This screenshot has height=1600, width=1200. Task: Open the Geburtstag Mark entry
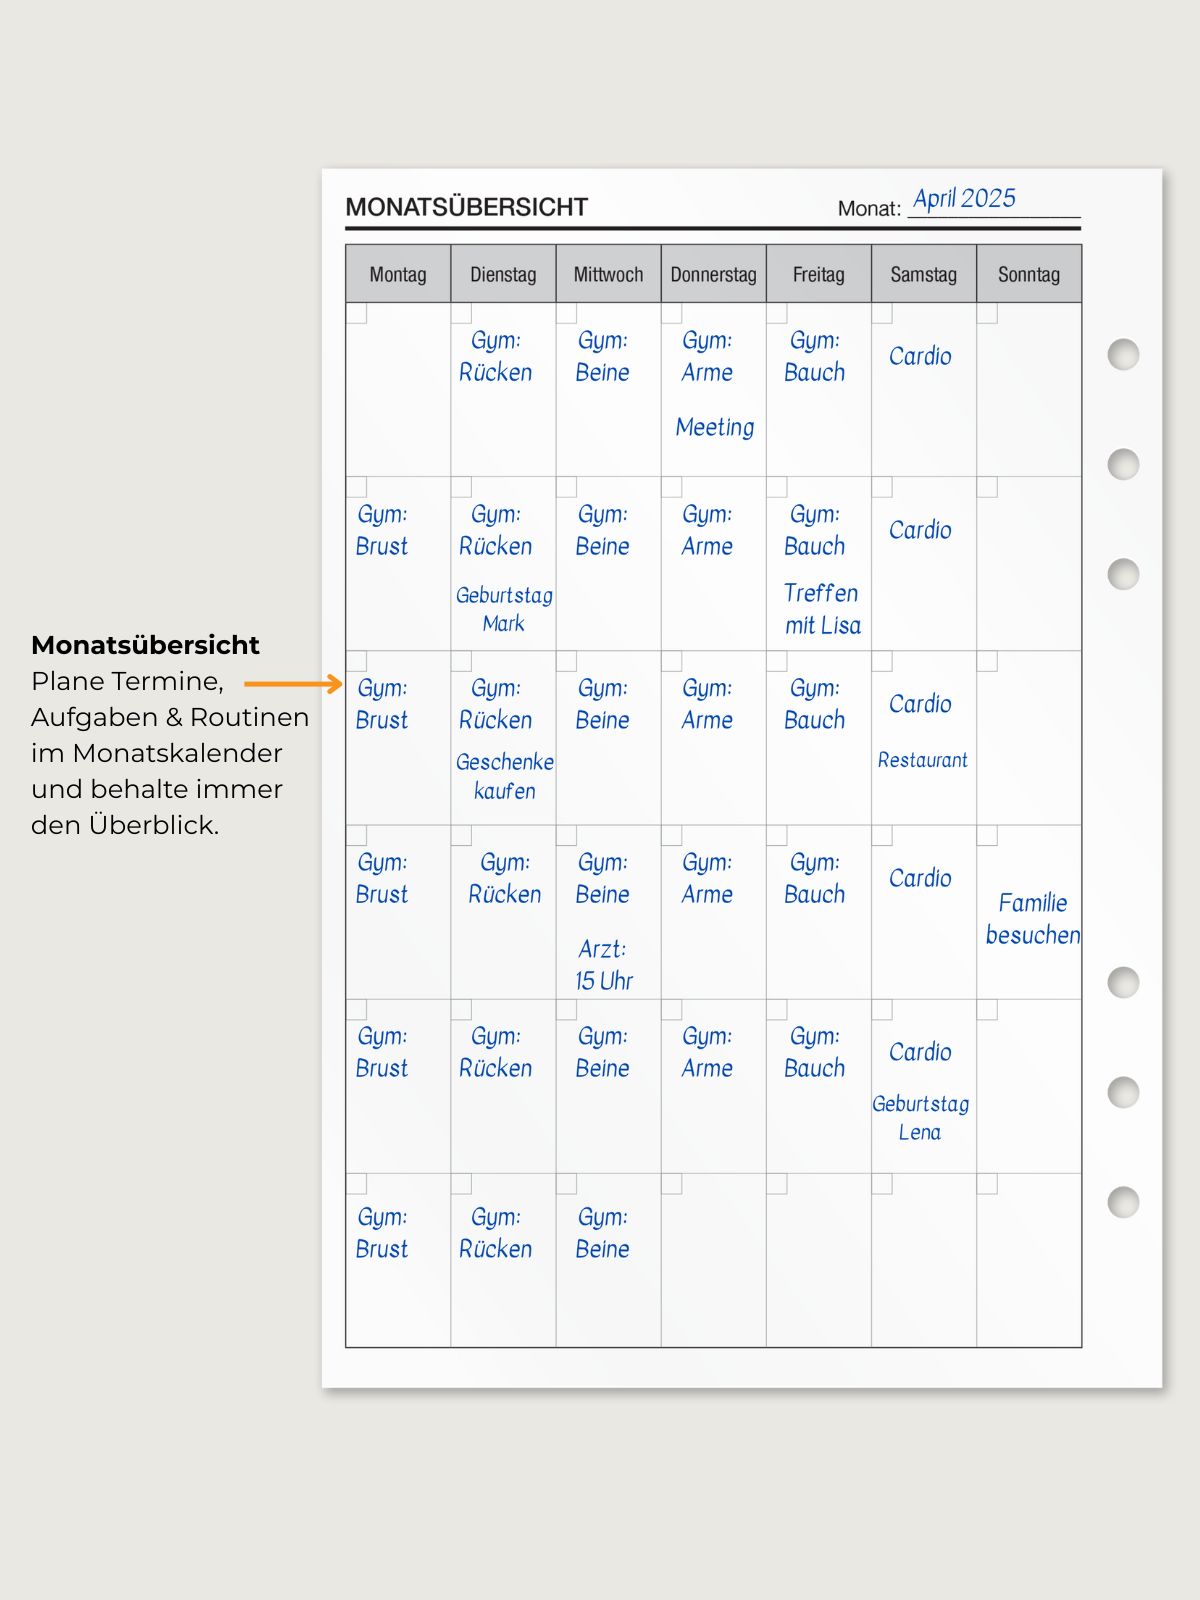coord(504,609)
